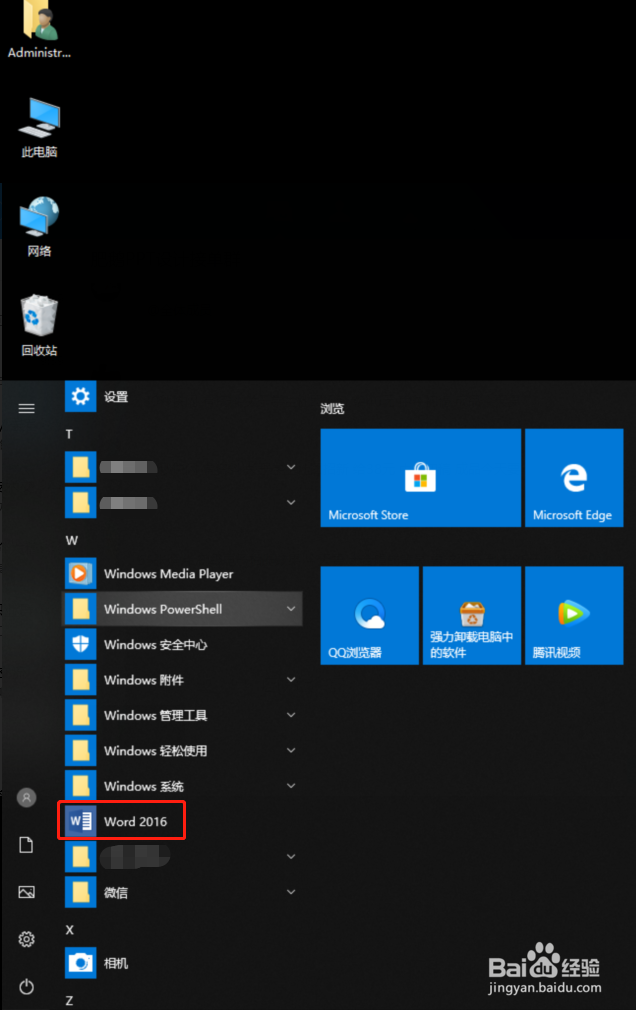Click the Windows 系统 folder icon
636x1010 pixels.
(x=81, y=786)
